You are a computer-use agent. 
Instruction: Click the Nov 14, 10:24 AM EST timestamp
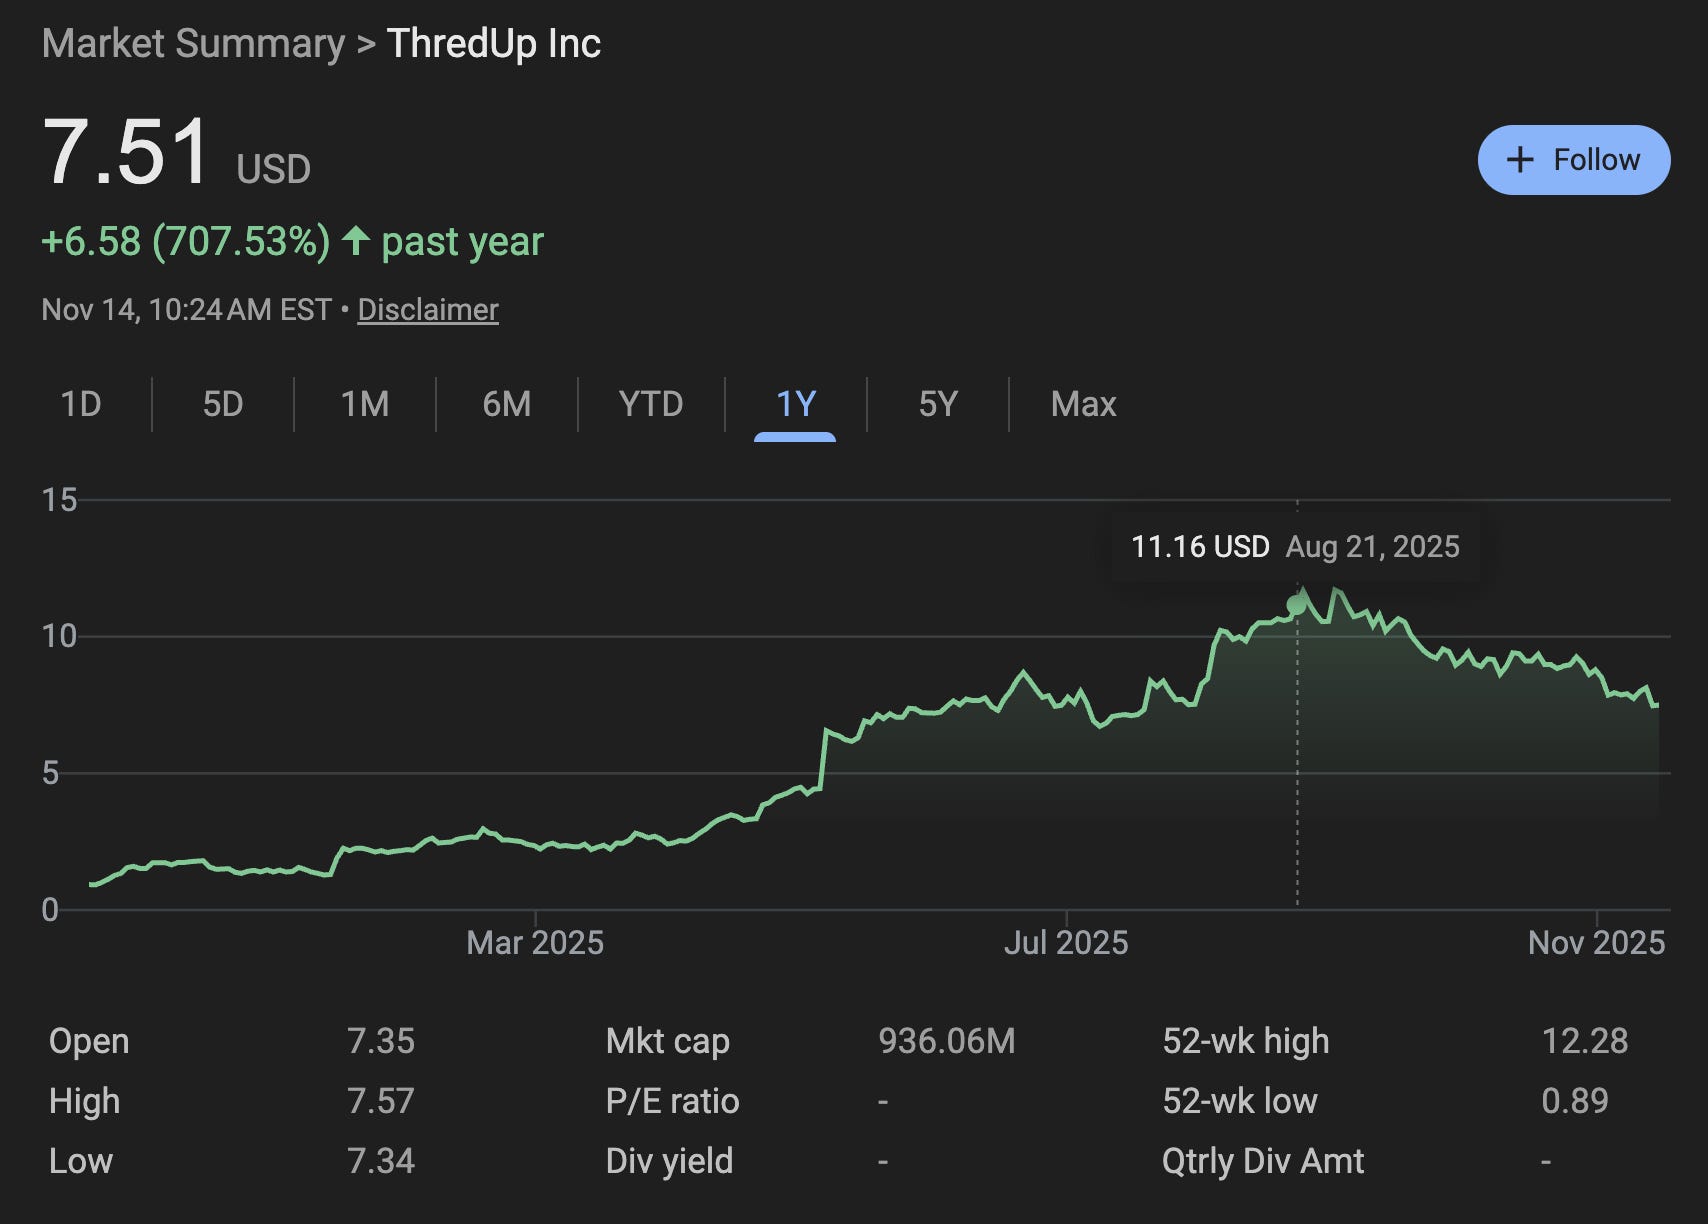pos(186,310)
